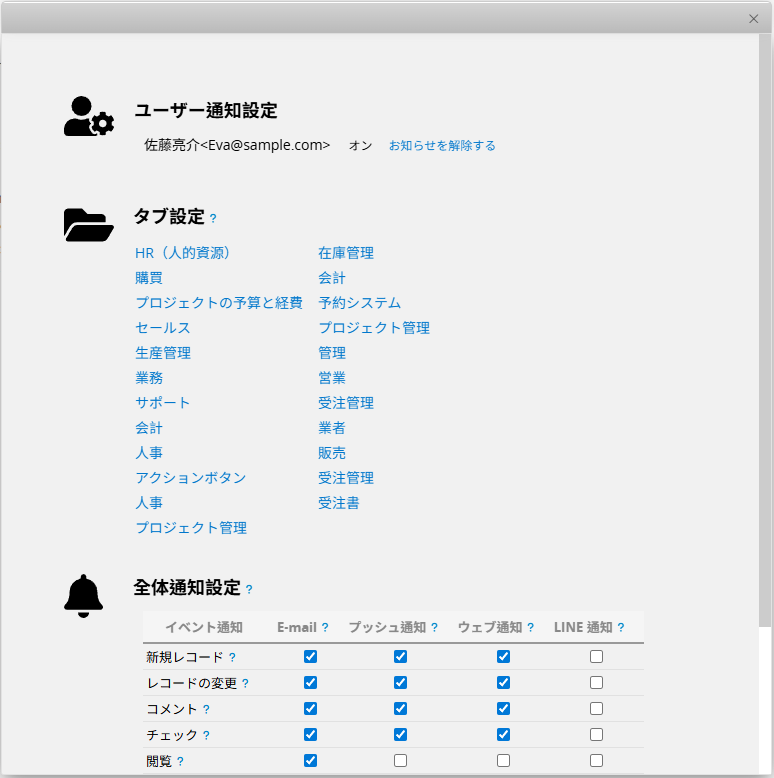Click the オン status text
Screen dimensions: 774x778
pyautogui.click(x=361, y=145)
